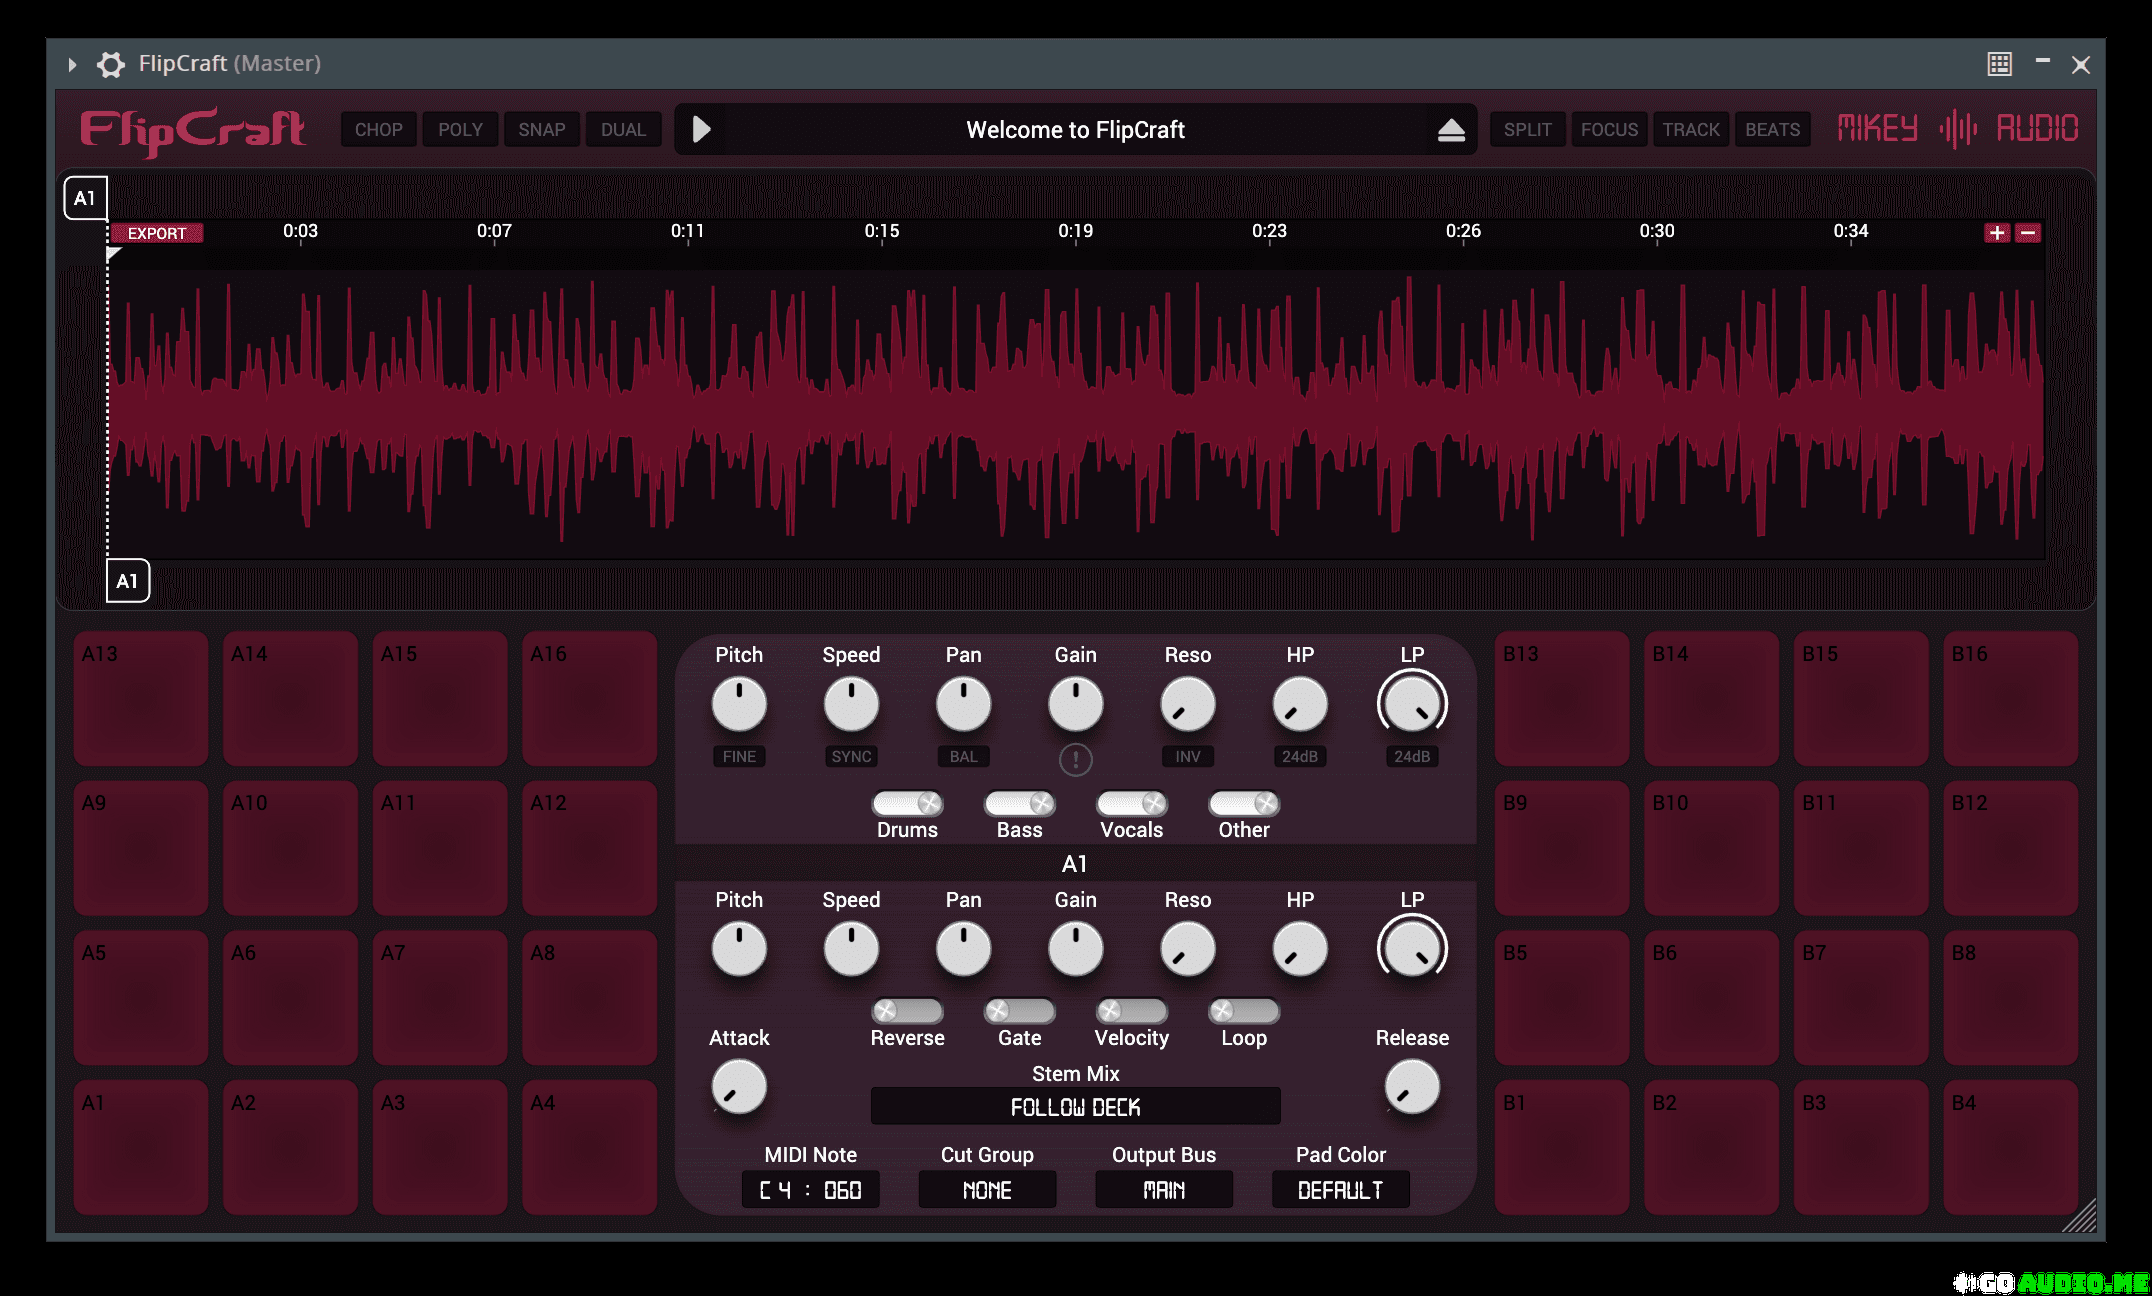Toggle the Vocals stem switch
This screenshot has height=1296, width=2152.
pyautogui.click(x=1131, y=804)
